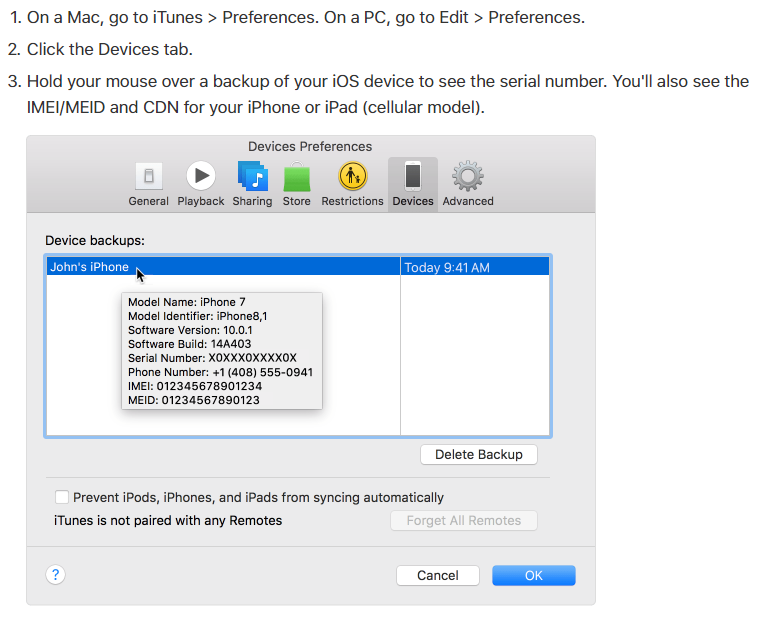Open the Store preferences pane
783x622 pixels.
tap(296, 178)
